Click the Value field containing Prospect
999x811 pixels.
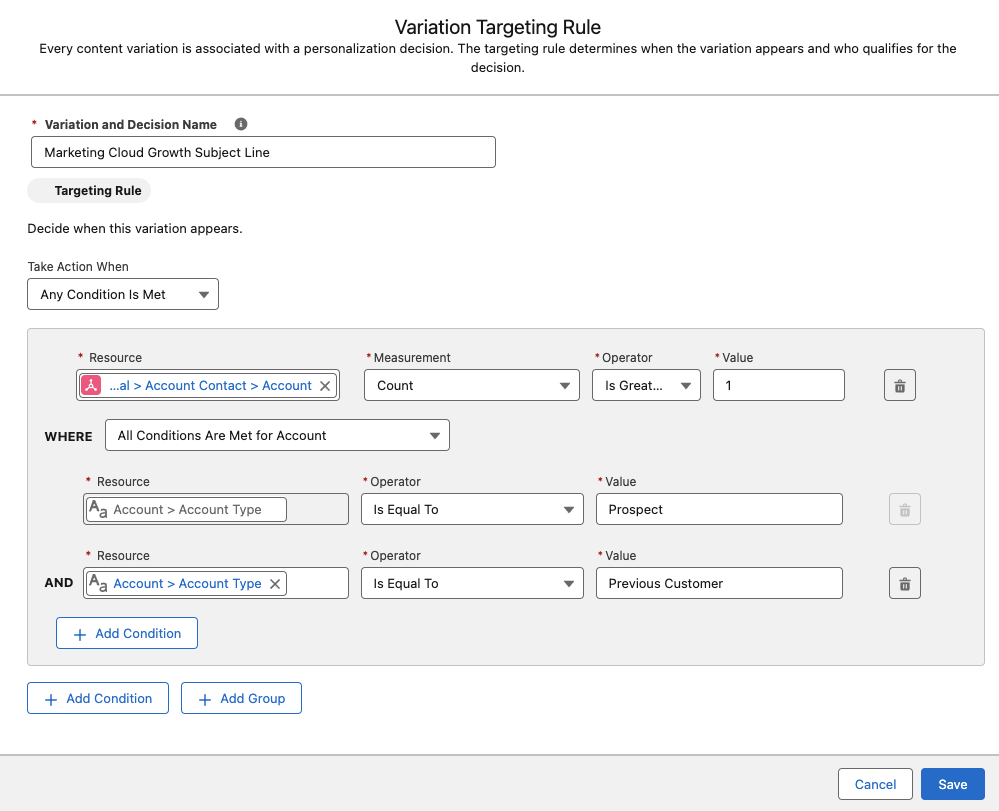(719, 510)
